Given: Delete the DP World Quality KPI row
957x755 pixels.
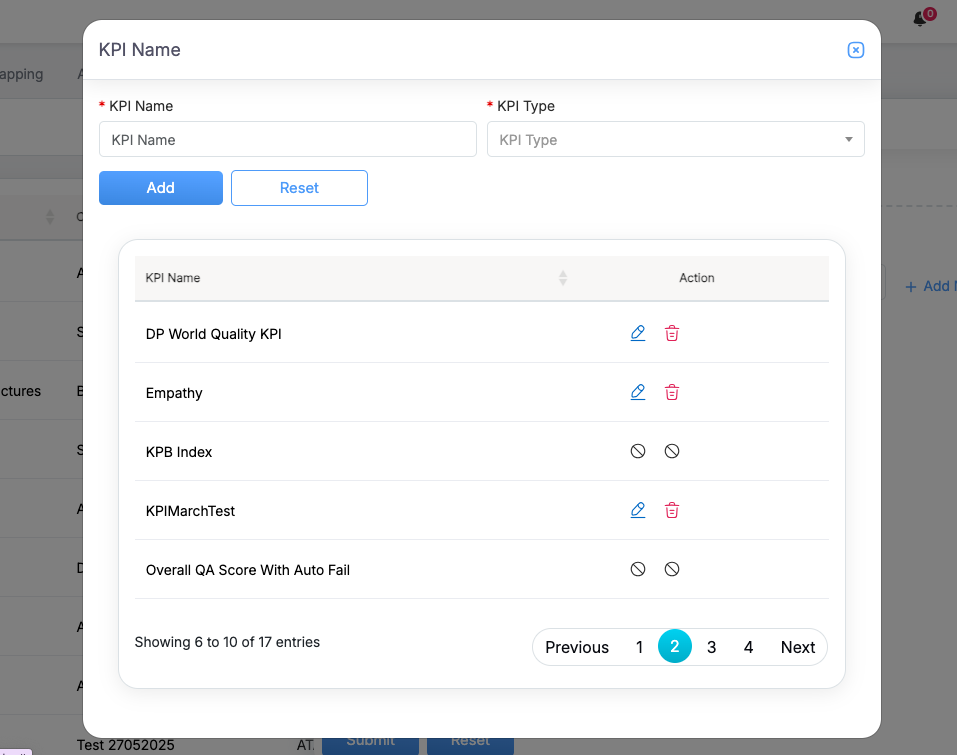Looking at the screenshot, I should pos(672,333).
